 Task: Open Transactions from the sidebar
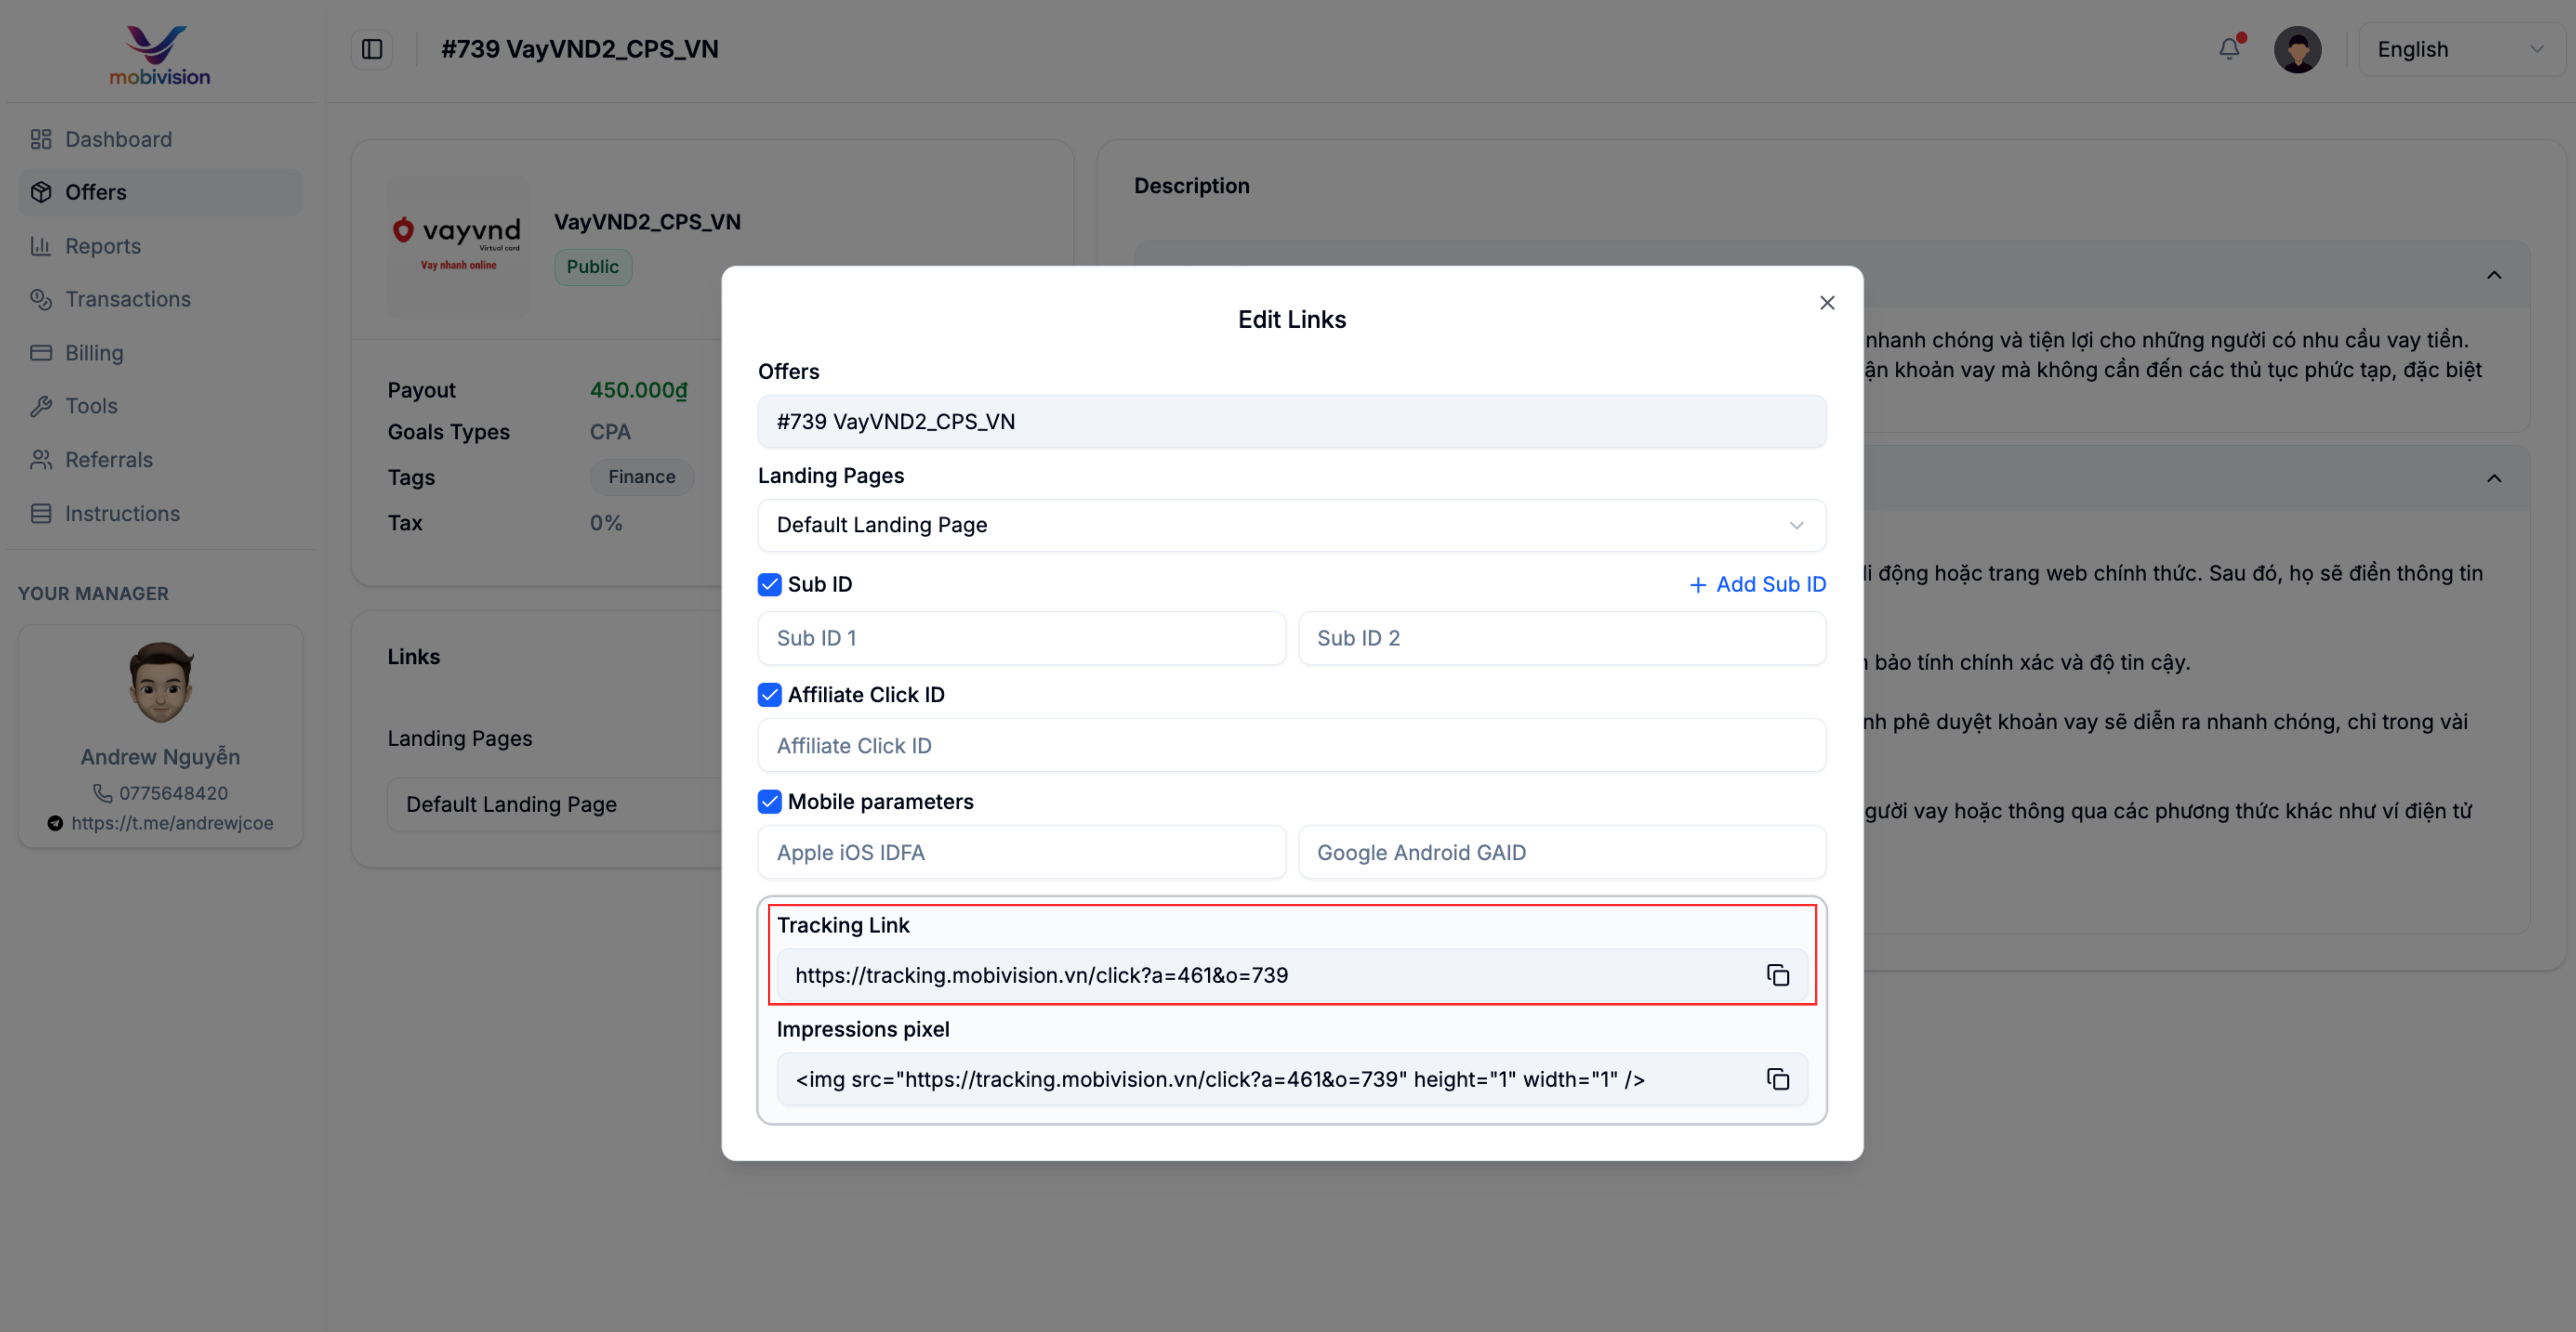click(x=127, y=299)
